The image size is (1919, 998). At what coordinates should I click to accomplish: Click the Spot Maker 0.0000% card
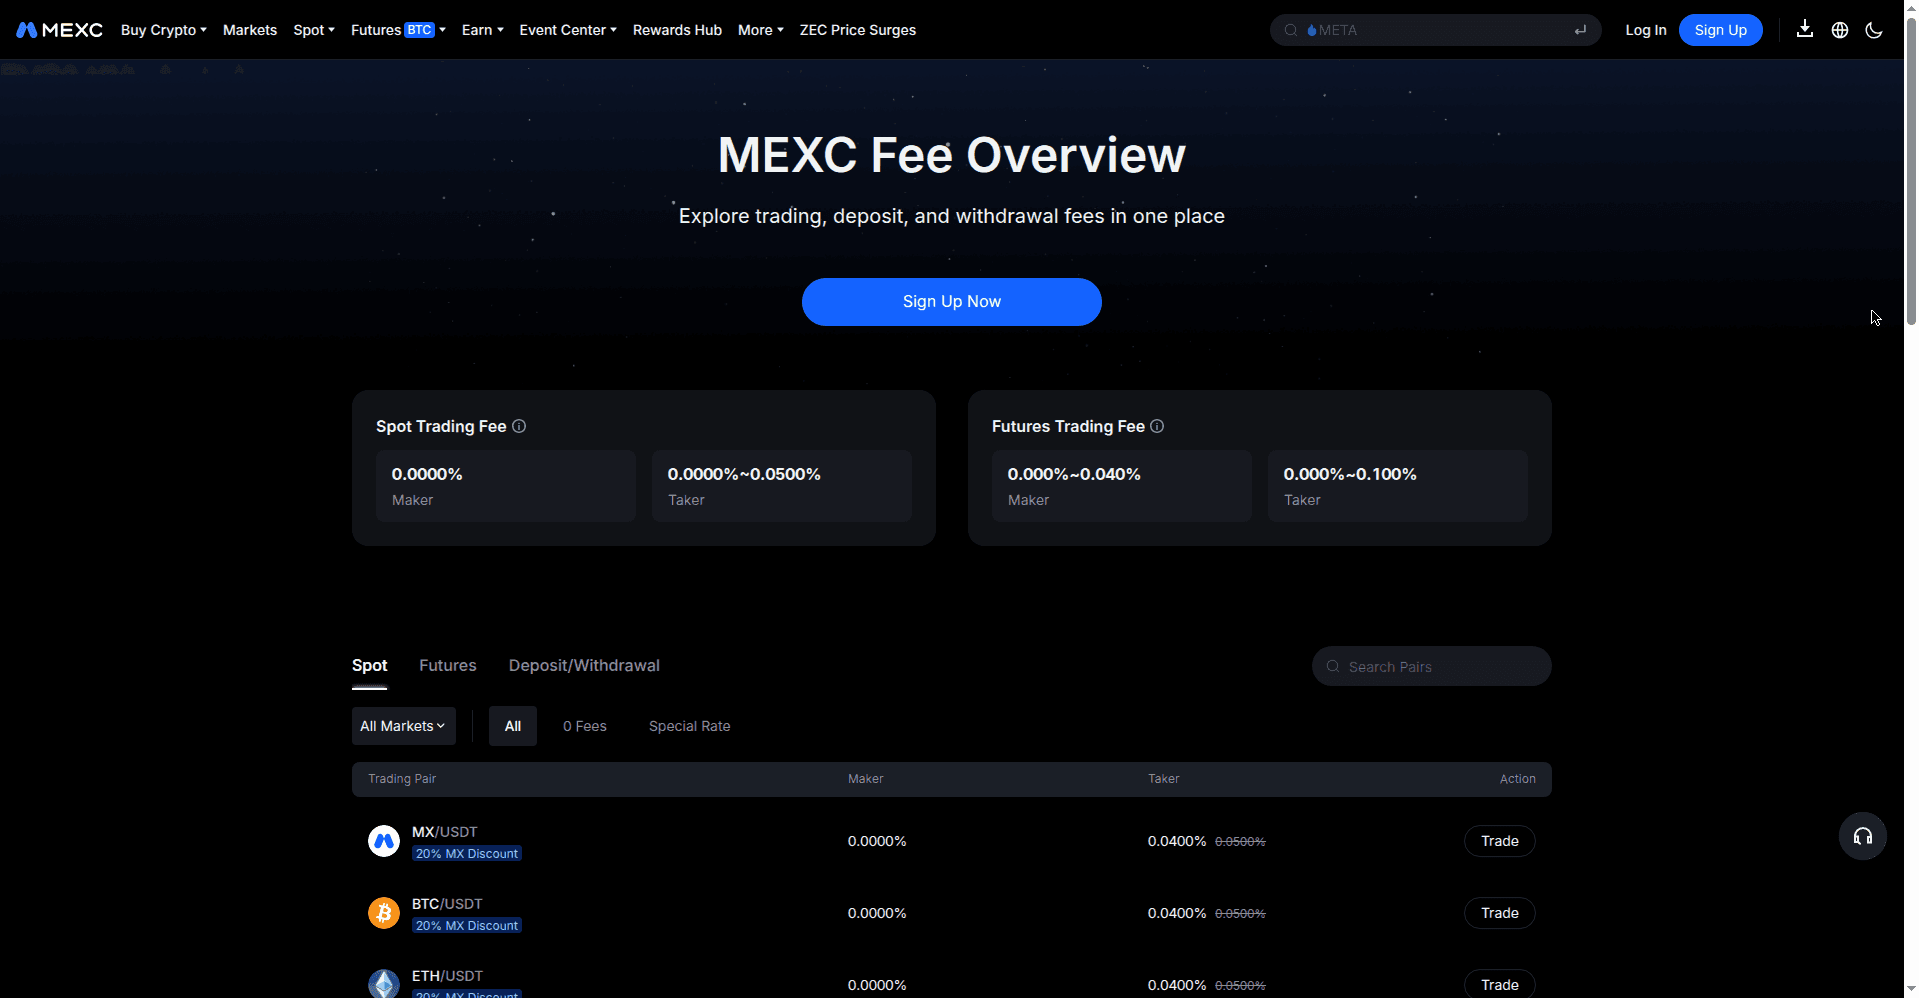click(x=506, y=486)
